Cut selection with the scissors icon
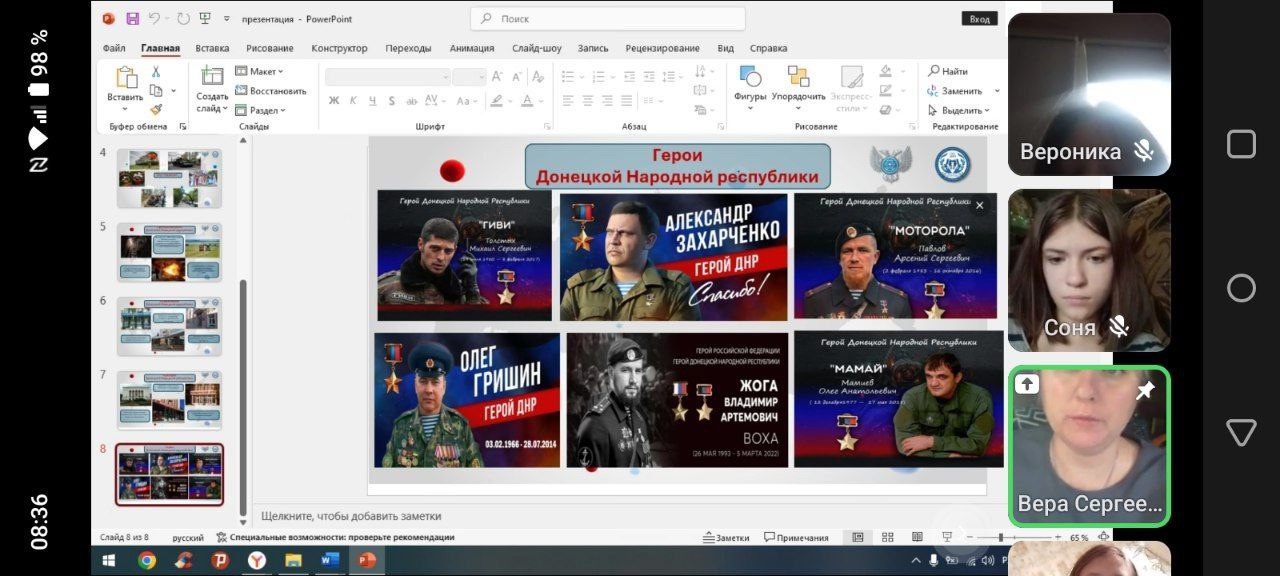Viewport: 1280px width, 576px height. coord(156,72)
